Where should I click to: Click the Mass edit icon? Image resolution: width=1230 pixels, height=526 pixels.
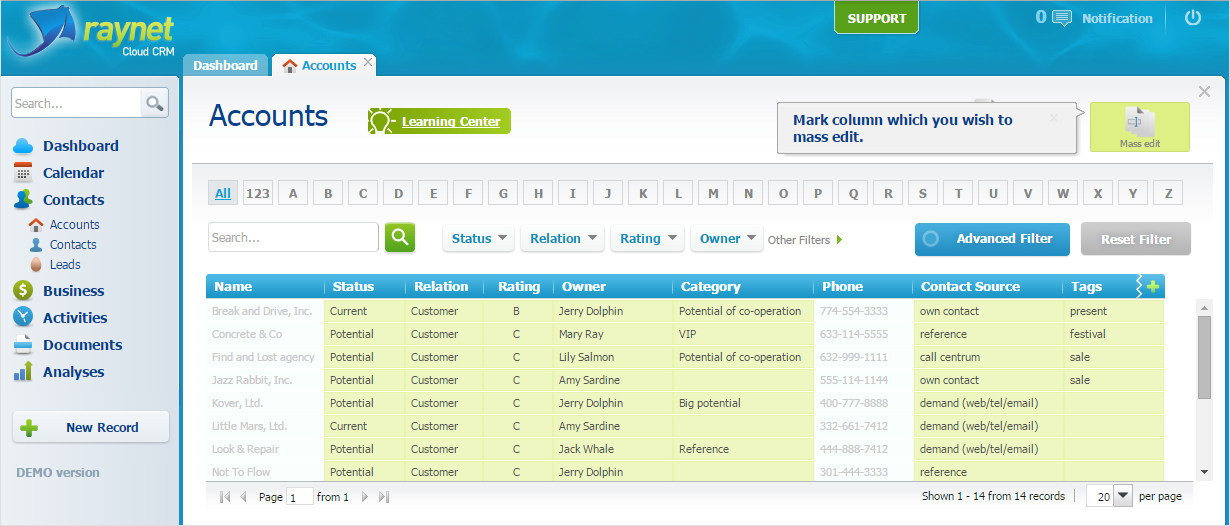(x=1140, y=122)
